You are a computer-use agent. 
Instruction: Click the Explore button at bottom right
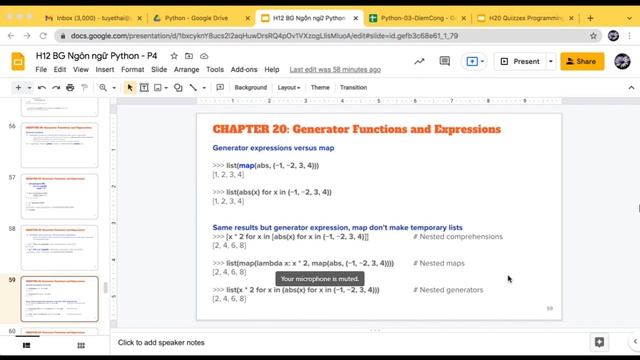coord(599,342)
